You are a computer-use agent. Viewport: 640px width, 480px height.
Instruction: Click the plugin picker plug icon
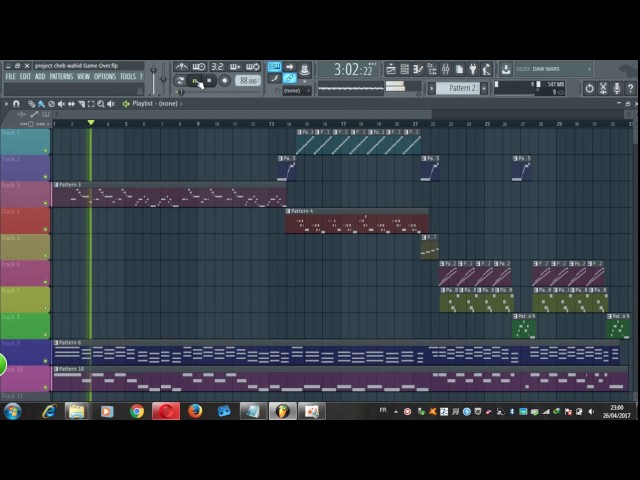coord(473,69)
